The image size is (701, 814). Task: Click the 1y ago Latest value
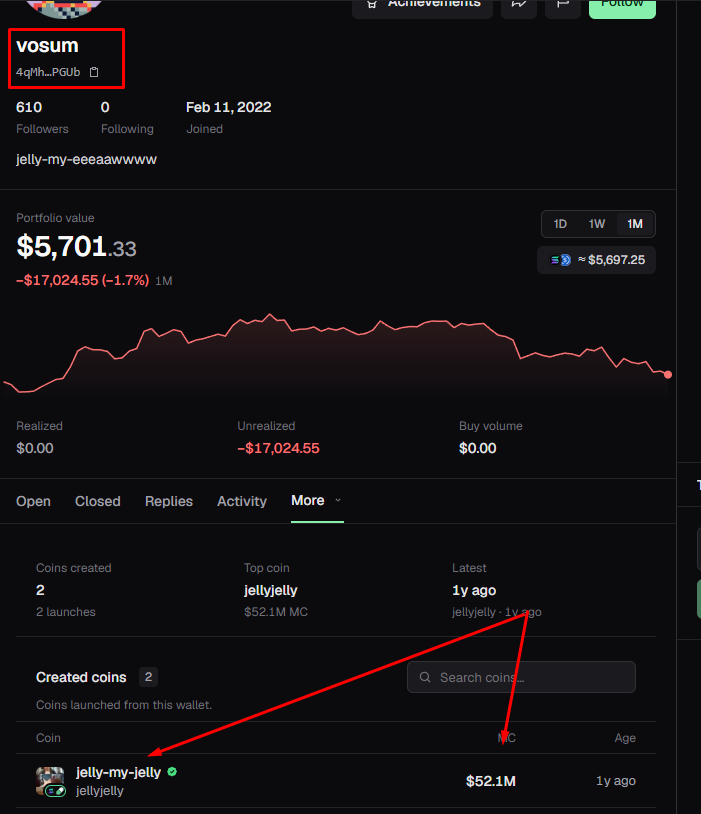point(474,591)
